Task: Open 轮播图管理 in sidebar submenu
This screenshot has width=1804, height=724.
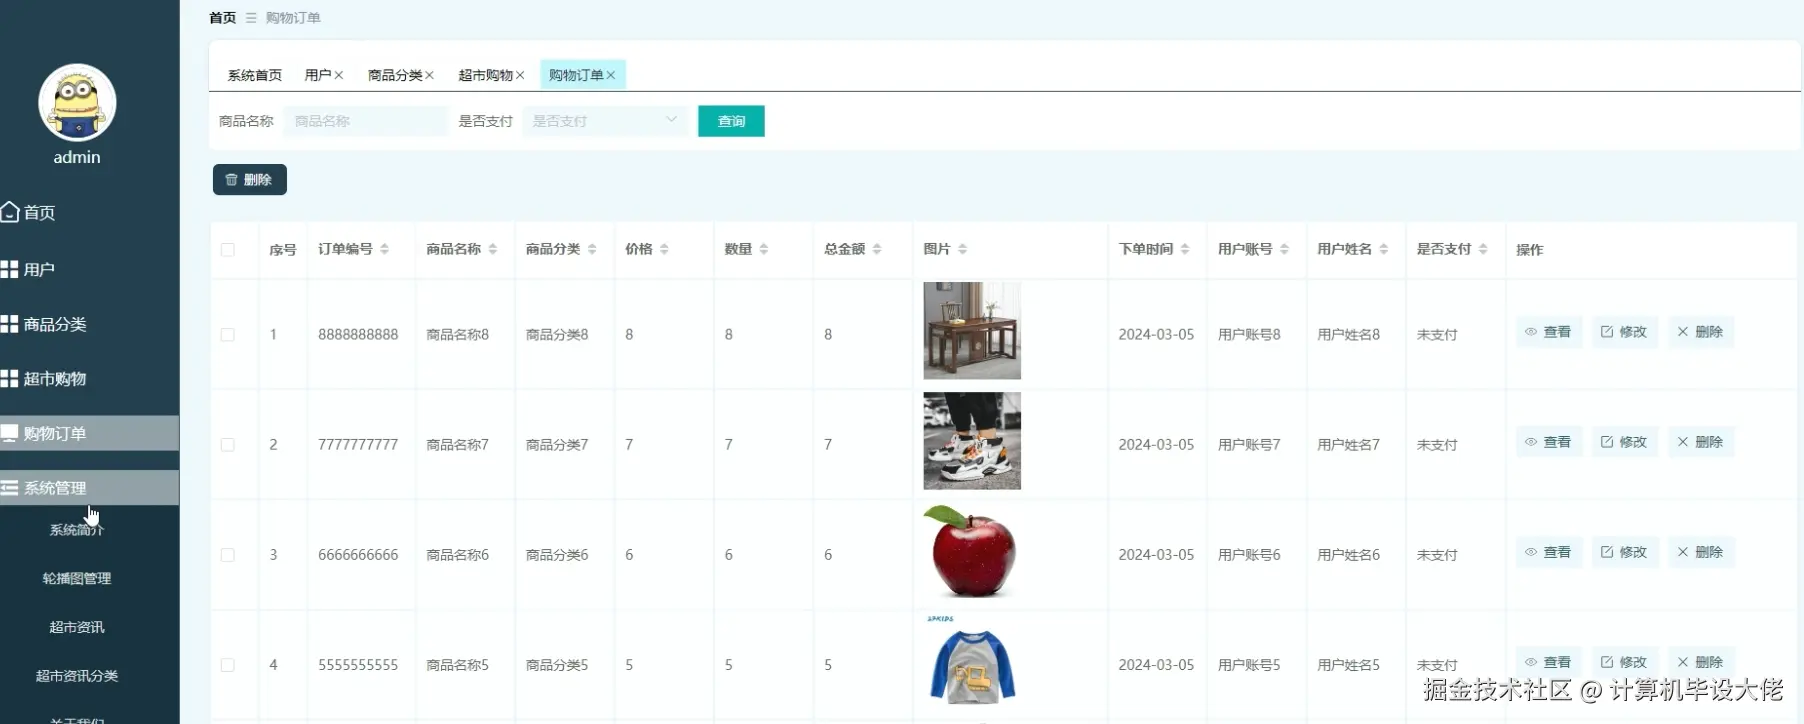Action: coord(77,578)
